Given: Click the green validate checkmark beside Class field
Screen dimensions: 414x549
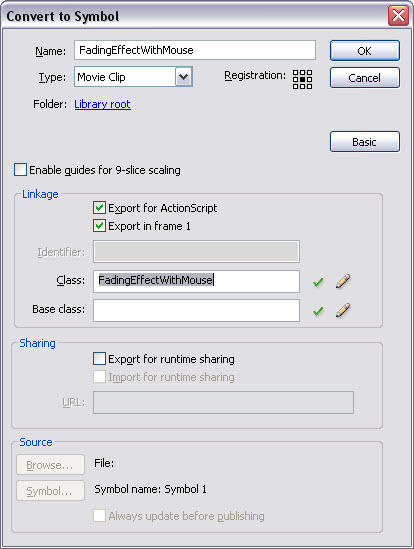Looking at the screenshot, I should point(318,282).
